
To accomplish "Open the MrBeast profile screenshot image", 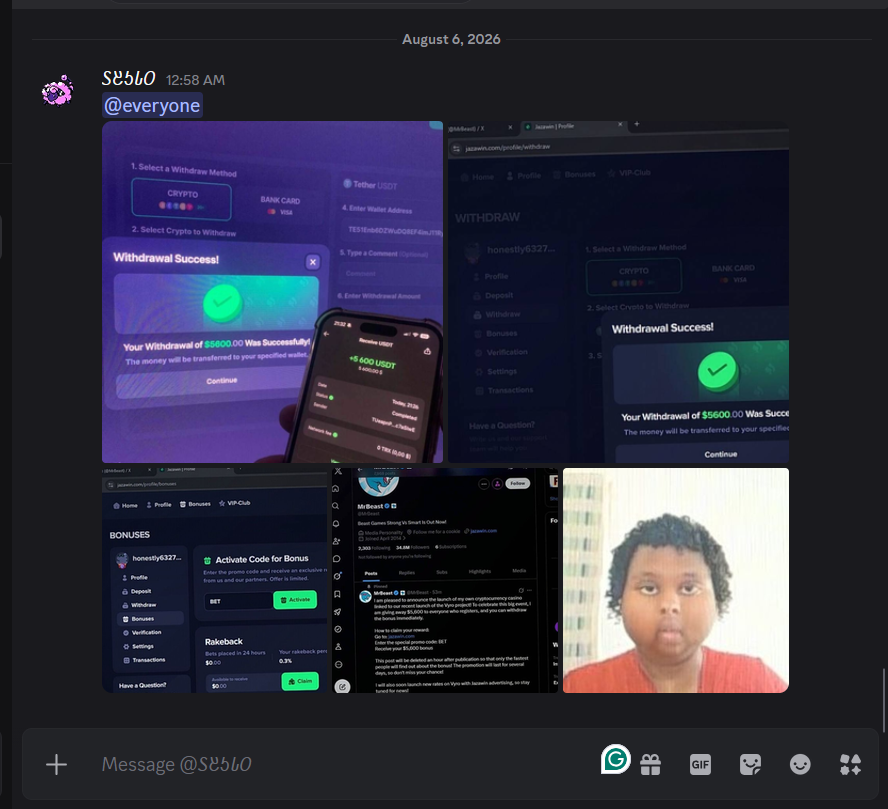I will (445, 580).
